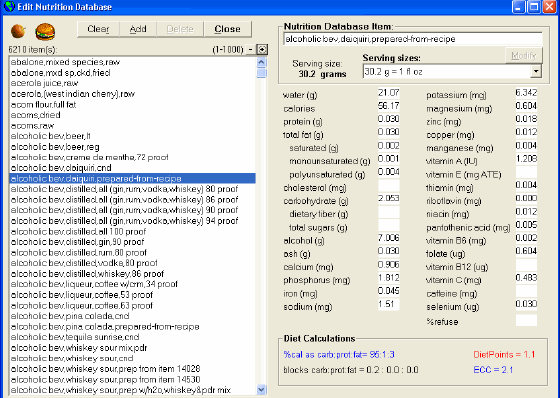Select 'alcoholic bev,whiskey sour mix,pdr' item
Viewport: 560px width, 398px height.
132,348
